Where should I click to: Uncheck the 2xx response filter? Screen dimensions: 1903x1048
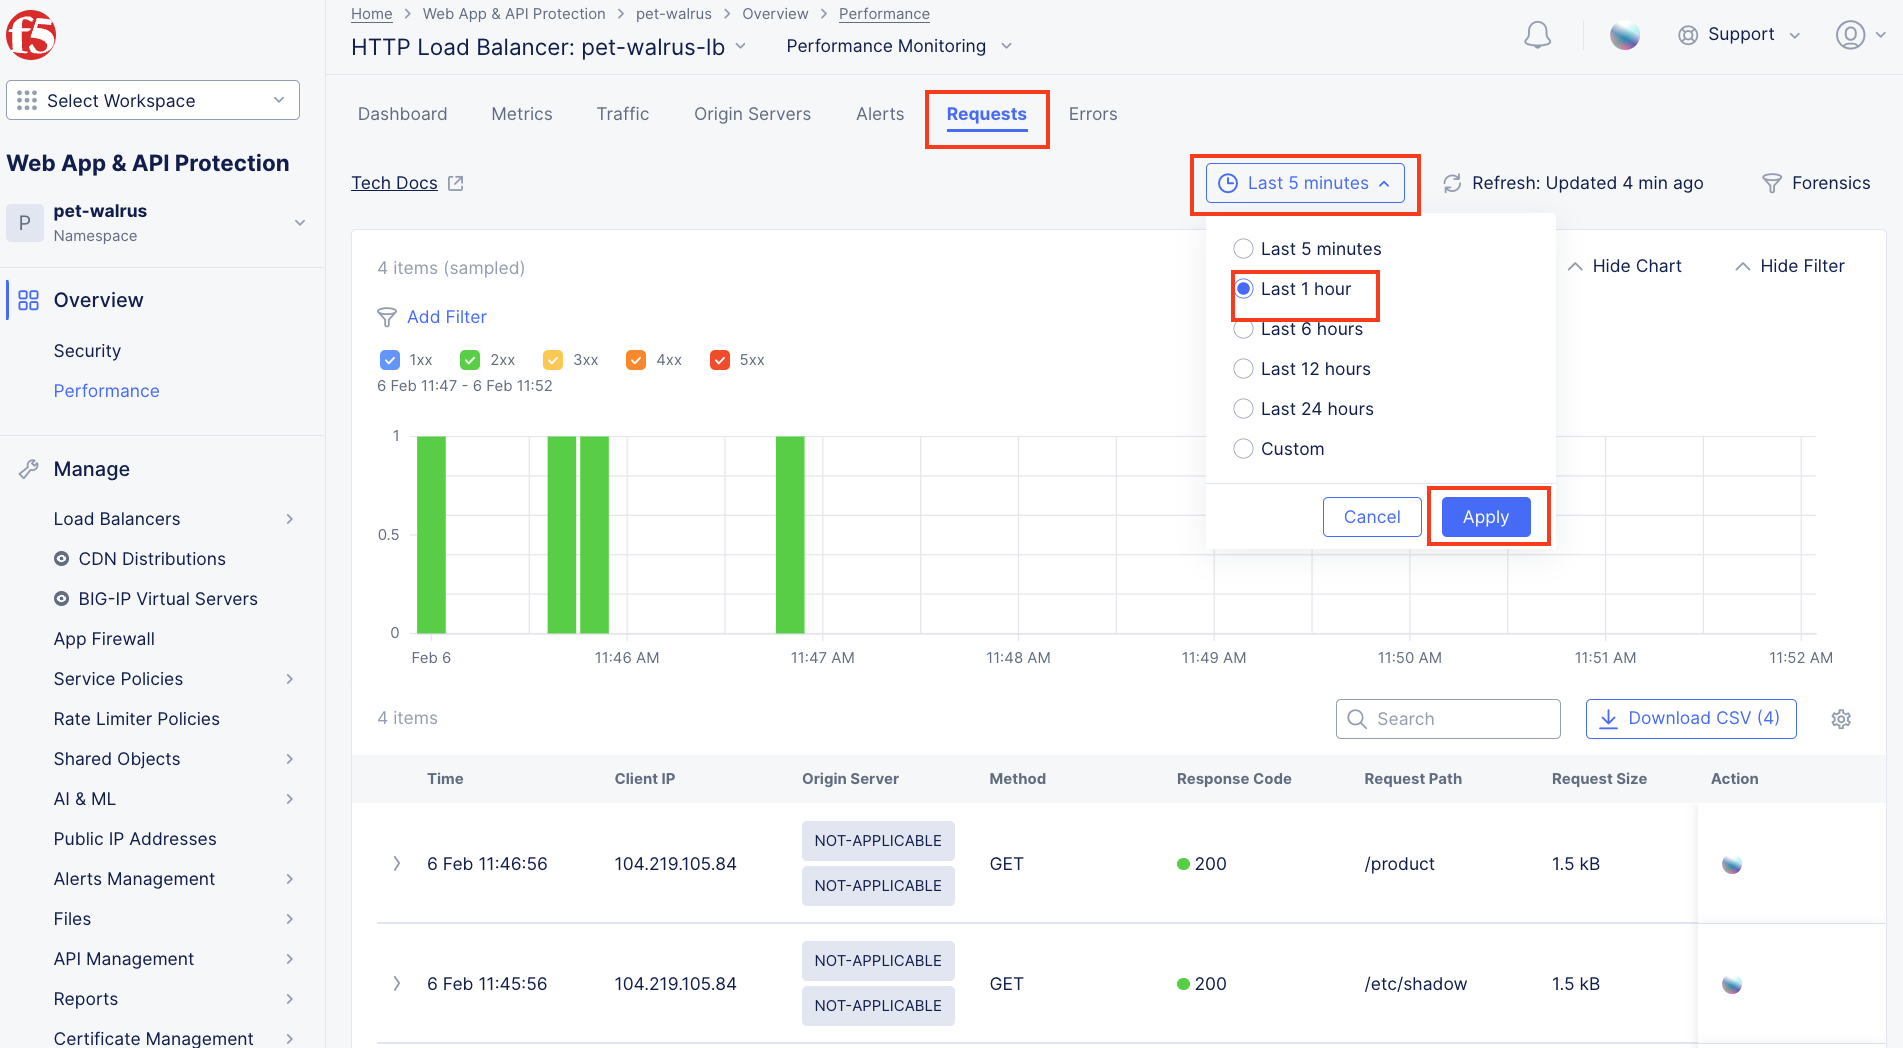470,360
